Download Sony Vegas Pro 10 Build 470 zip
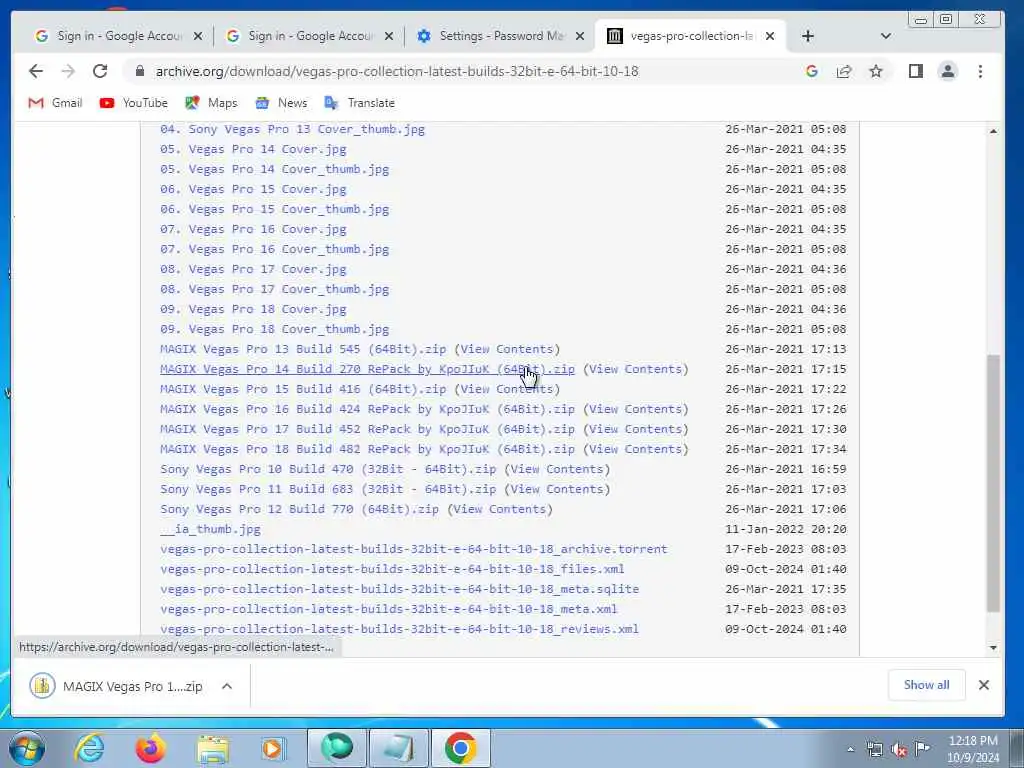 (328, 469)
